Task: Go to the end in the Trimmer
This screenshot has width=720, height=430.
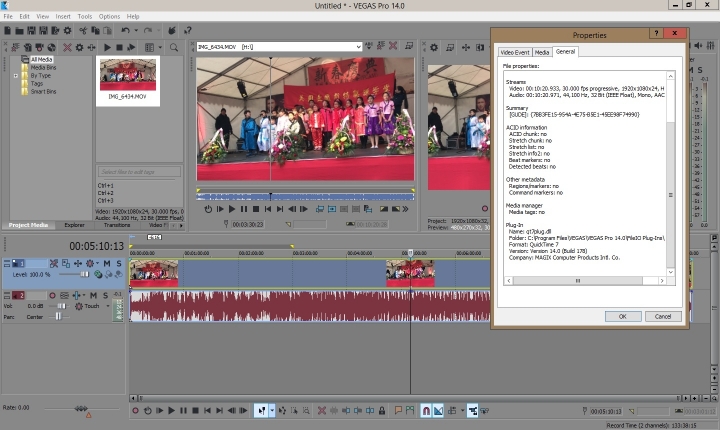Action: tap(280, 209)
